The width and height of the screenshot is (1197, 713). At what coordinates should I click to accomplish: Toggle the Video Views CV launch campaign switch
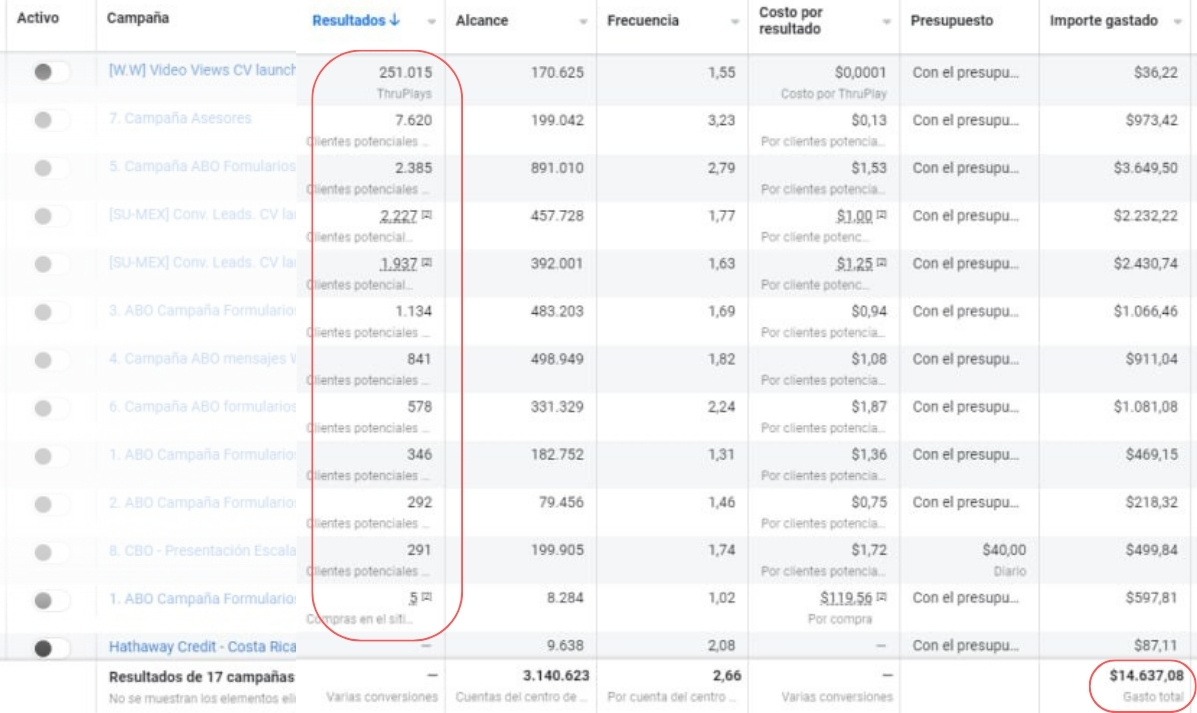pyautogui.click(x=51, y=72)
